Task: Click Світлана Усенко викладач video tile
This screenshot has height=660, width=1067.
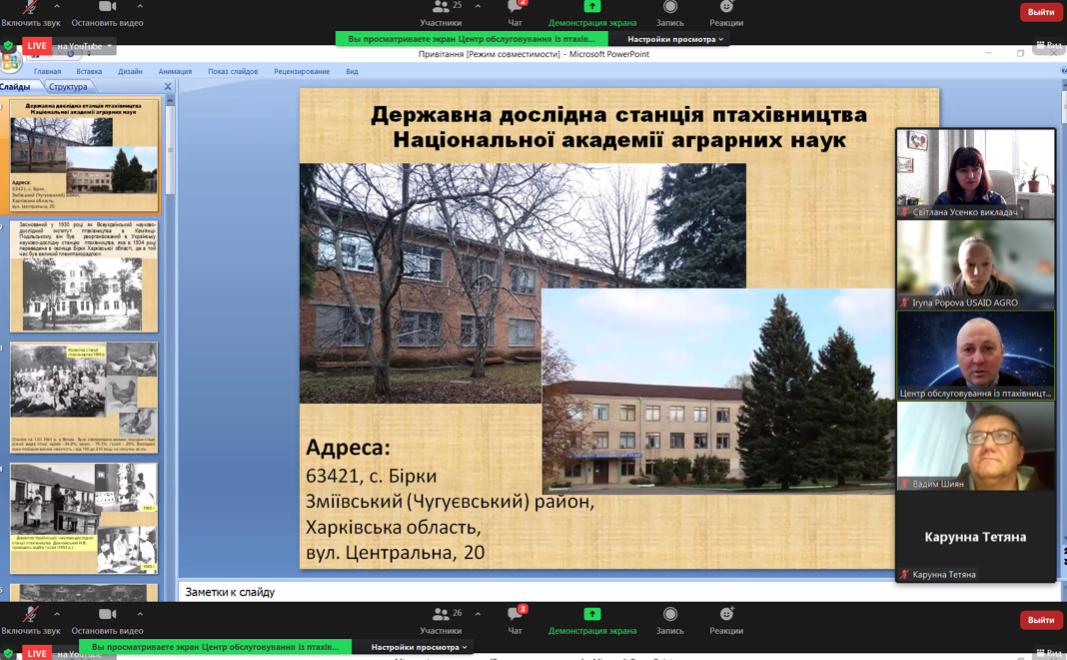Action: coord(976,174)
